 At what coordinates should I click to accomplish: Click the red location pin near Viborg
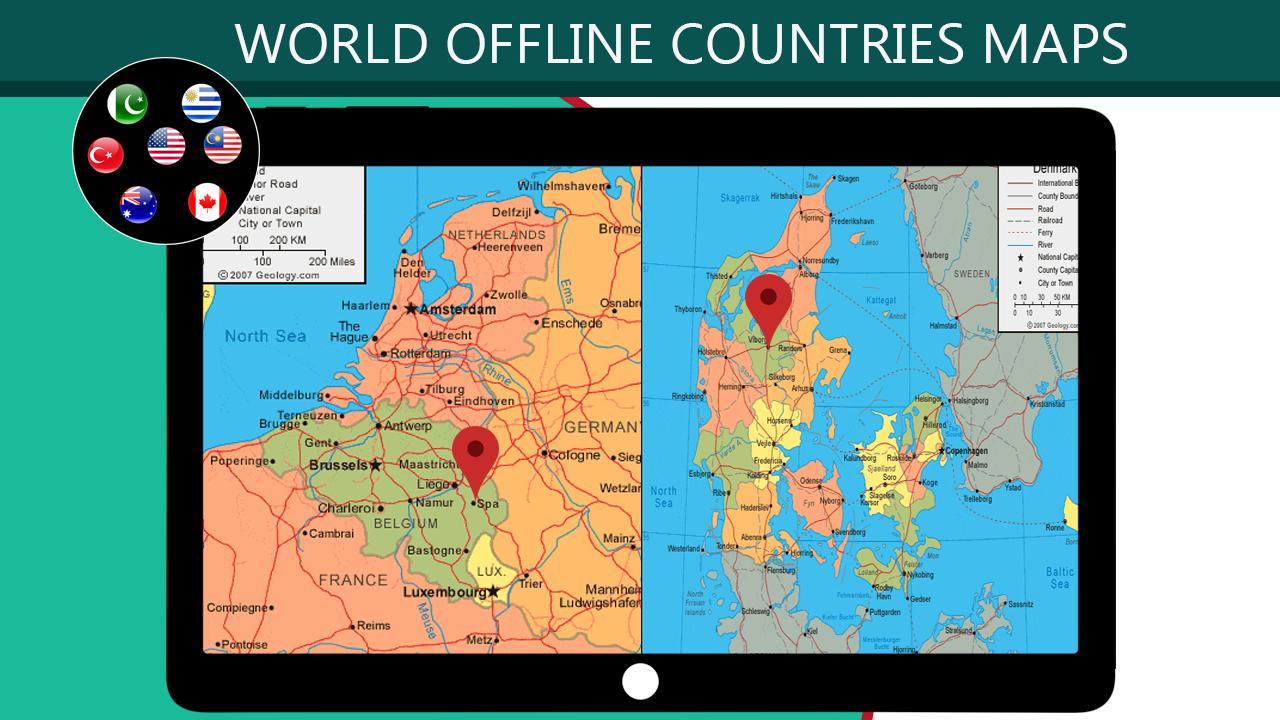(768, 308)
